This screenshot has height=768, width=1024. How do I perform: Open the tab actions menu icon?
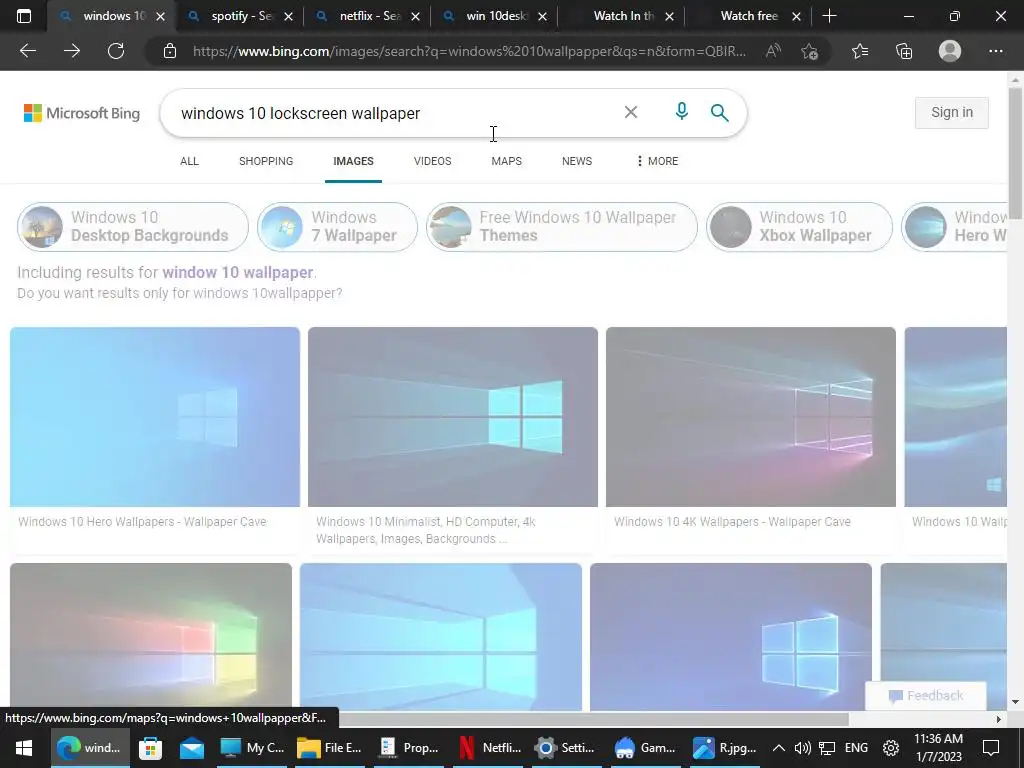click(x=24, y=16)
